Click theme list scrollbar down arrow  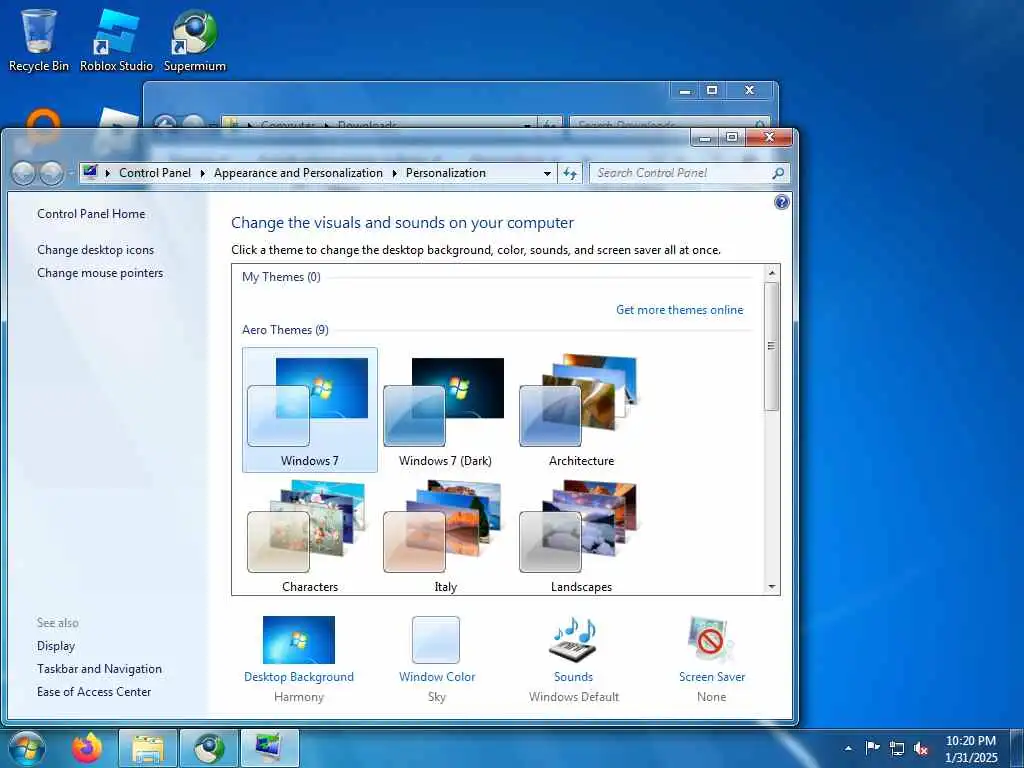click(x=772, y=586)
